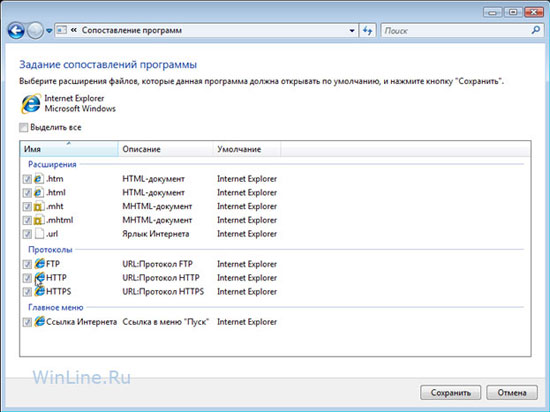
Task: Click the FTP Internet Explorer icon
Action: (x=40, y=264)
